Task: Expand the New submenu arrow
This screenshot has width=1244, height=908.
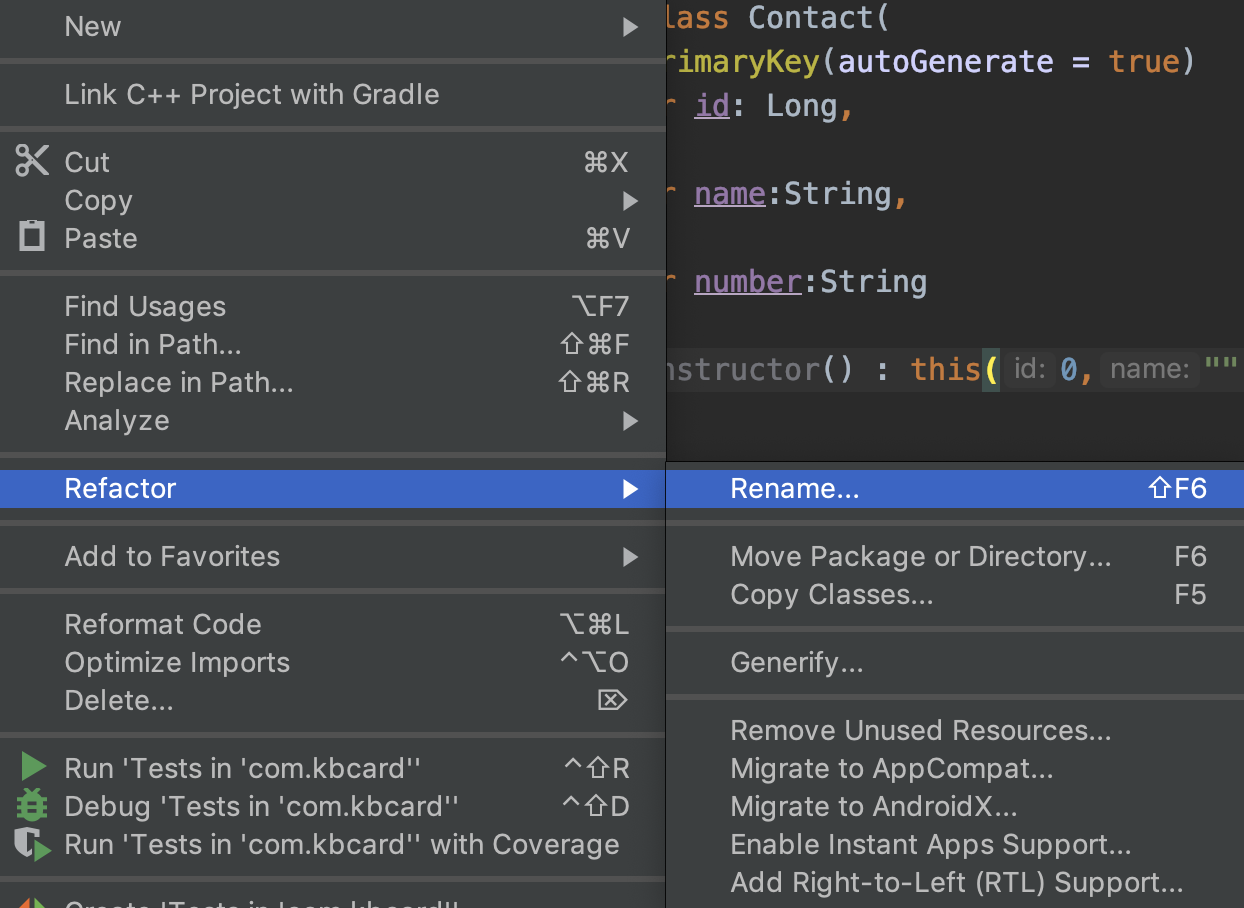Action: (x=630, y=27)
